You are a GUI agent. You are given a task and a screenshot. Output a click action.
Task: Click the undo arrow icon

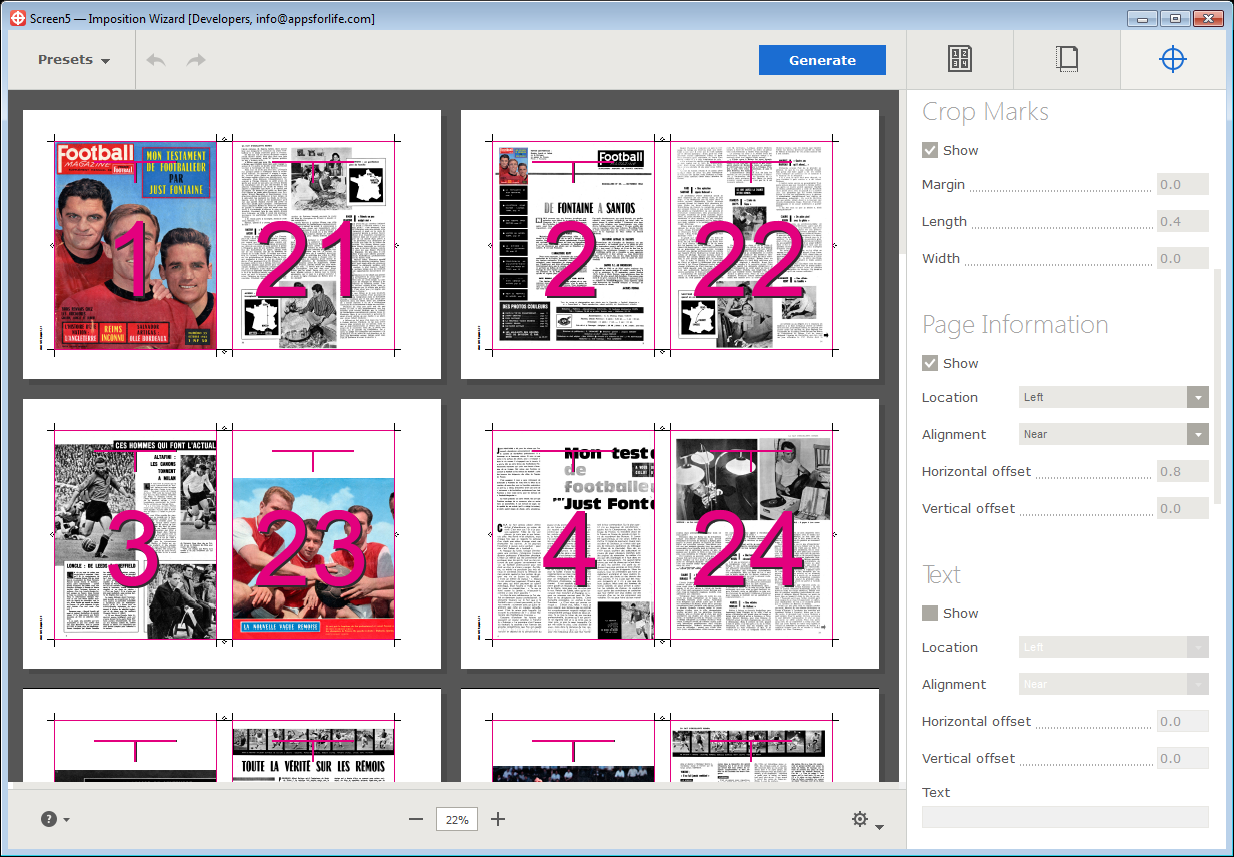(156, 60)
